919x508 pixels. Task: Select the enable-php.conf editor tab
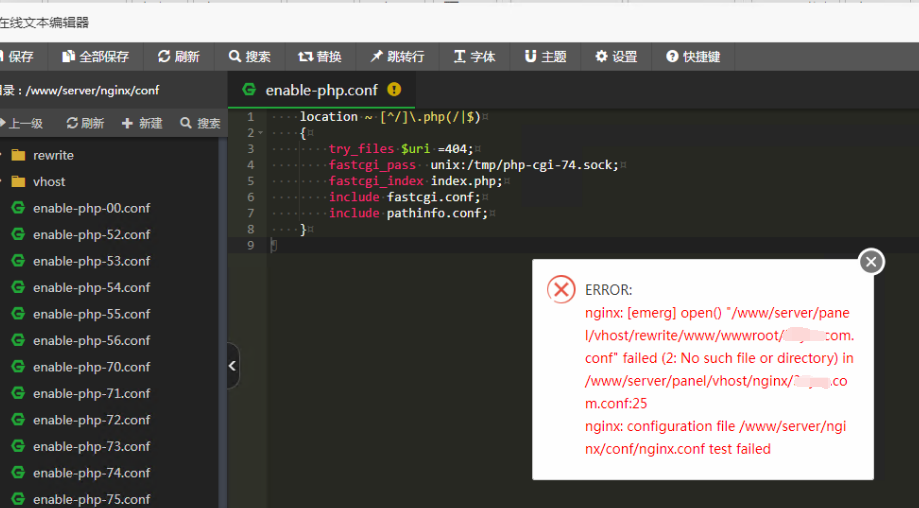pos(320,90)
